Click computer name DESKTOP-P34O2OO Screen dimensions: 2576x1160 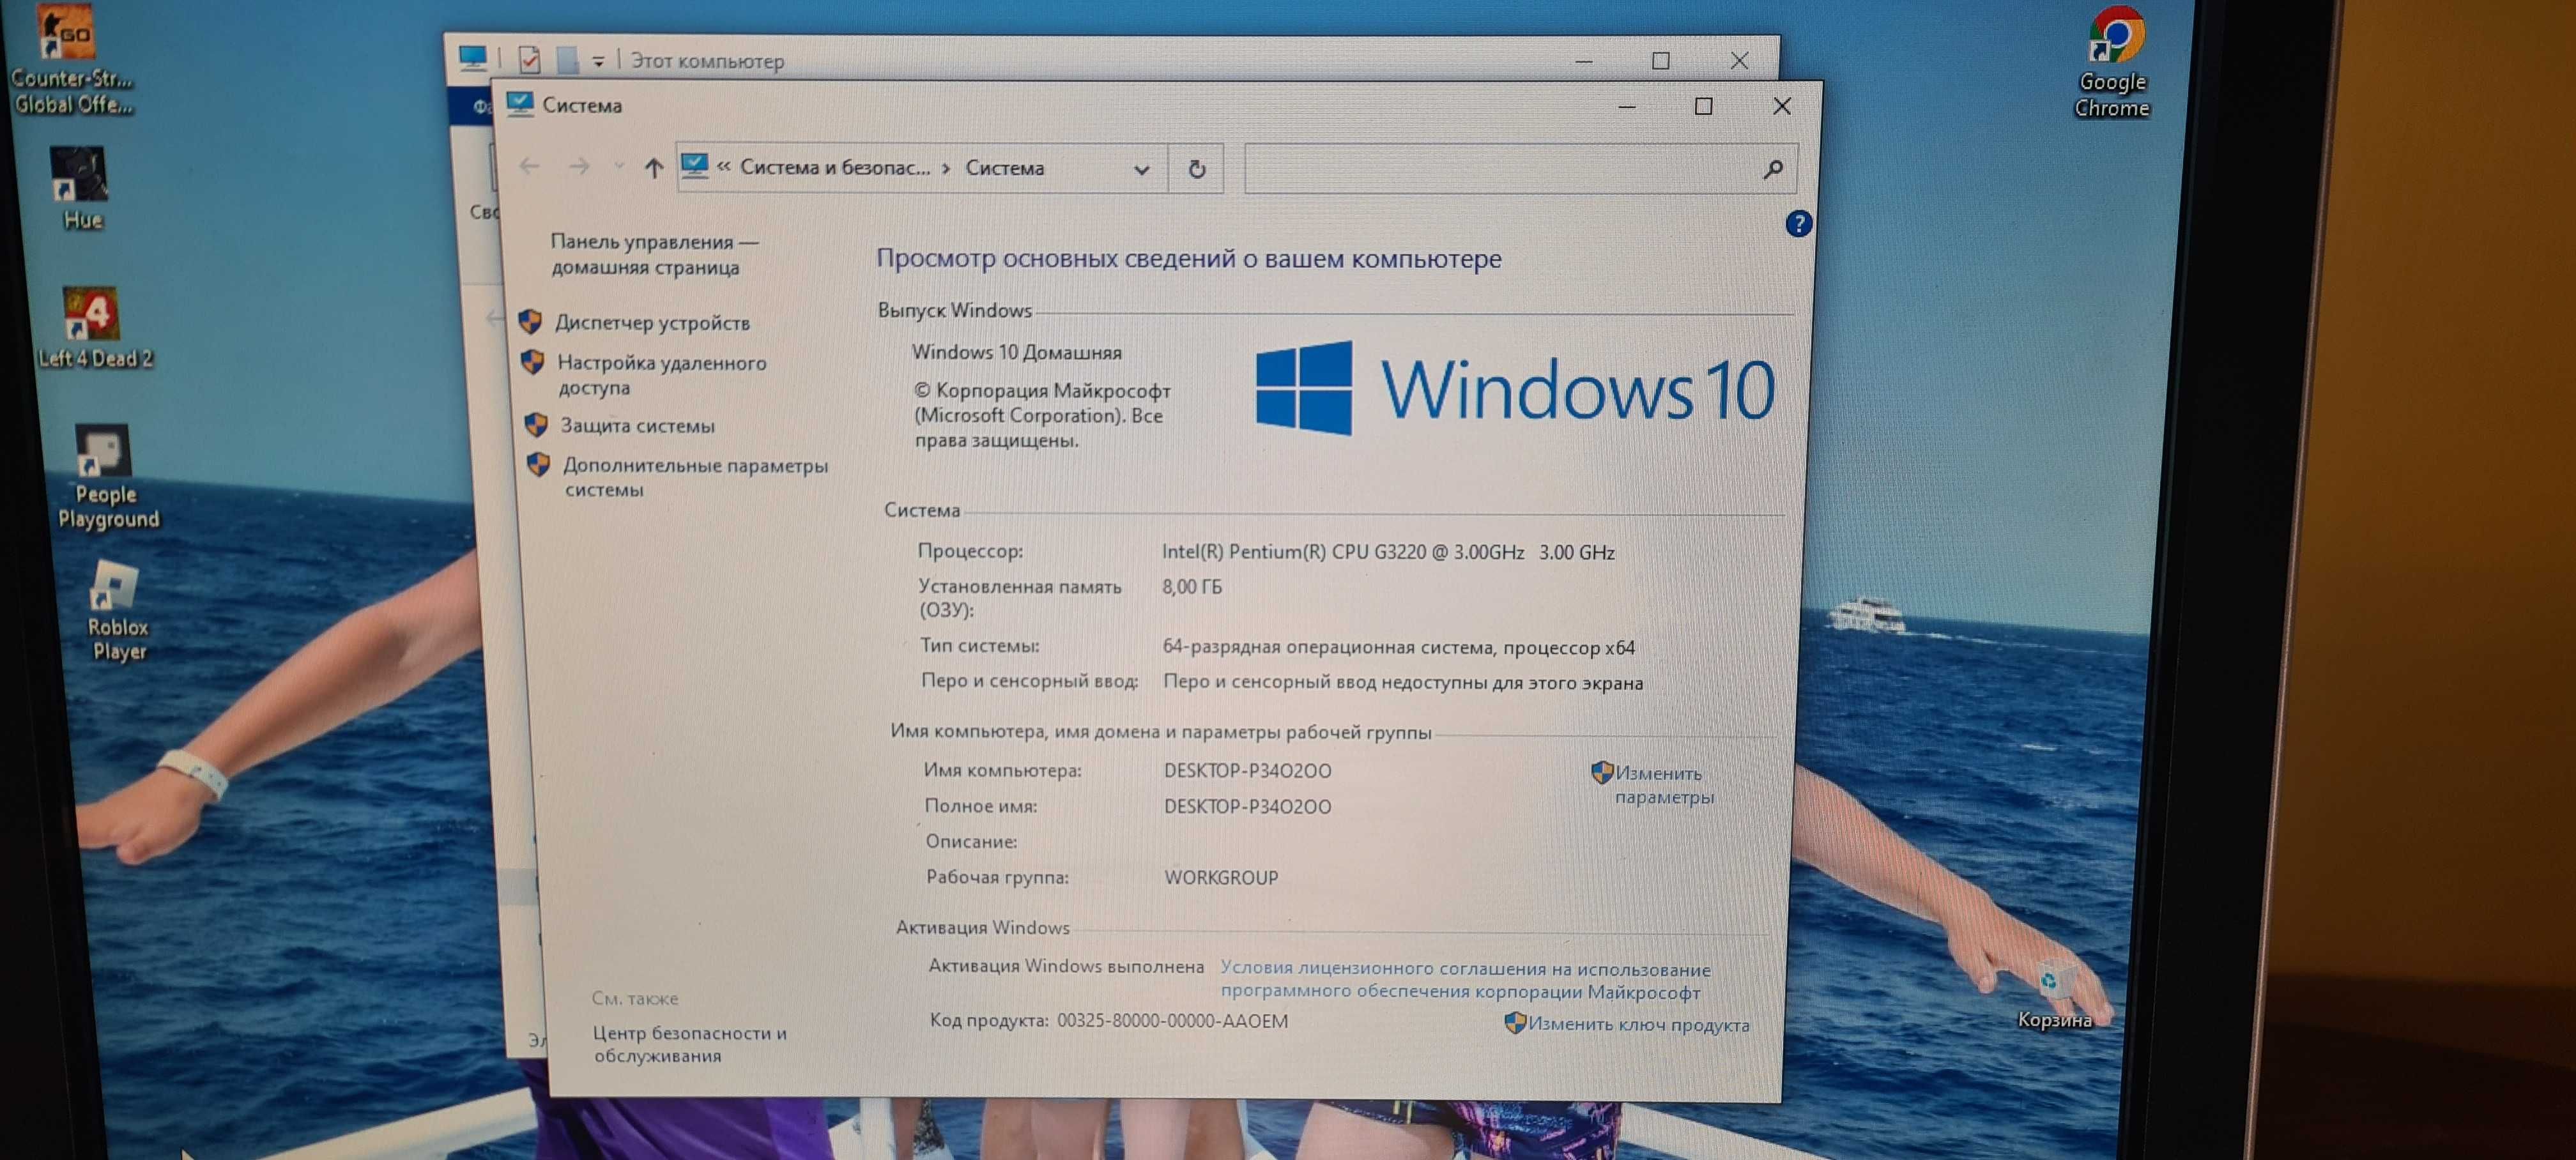(x=1247, y=771)
